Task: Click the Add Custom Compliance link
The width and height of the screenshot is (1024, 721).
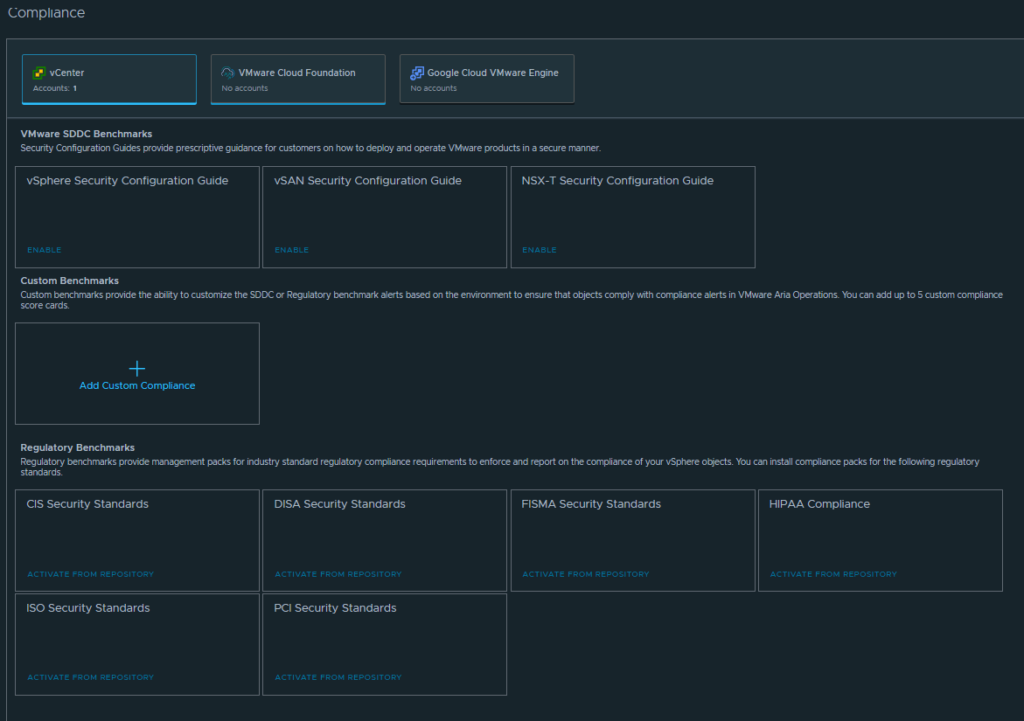Action: 137,385
